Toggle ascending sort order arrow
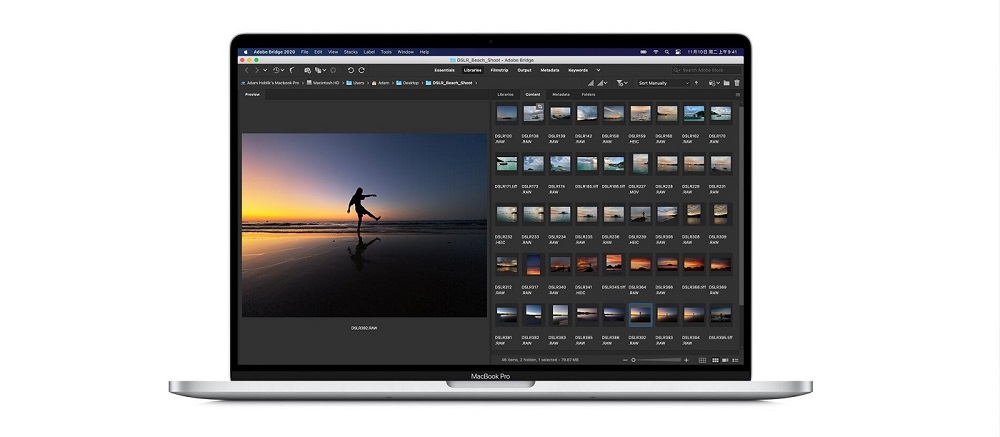 click(696, 83)
